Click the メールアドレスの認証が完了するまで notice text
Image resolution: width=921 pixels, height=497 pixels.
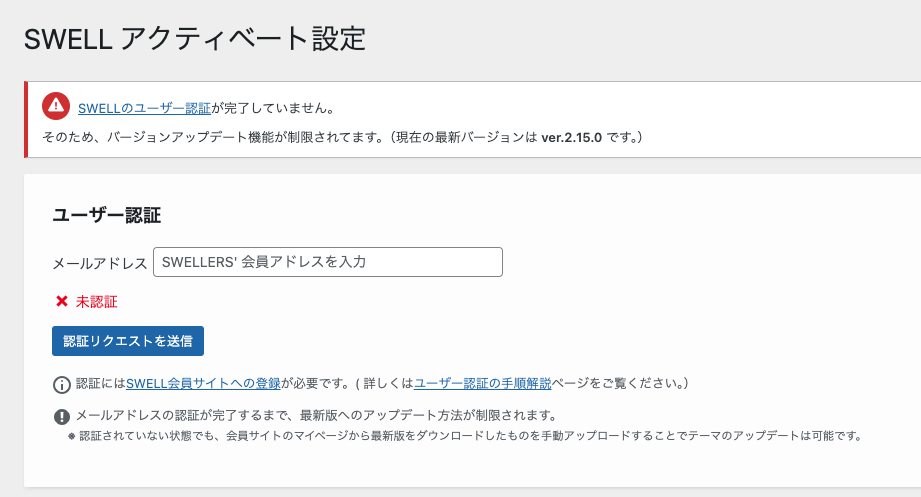(316, 415)
